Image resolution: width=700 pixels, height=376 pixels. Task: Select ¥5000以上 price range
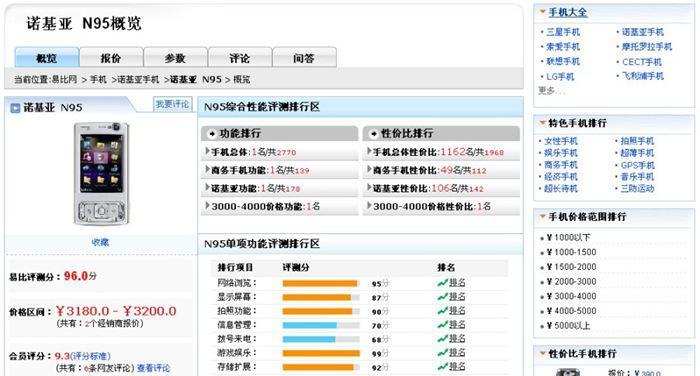(568, 326)
